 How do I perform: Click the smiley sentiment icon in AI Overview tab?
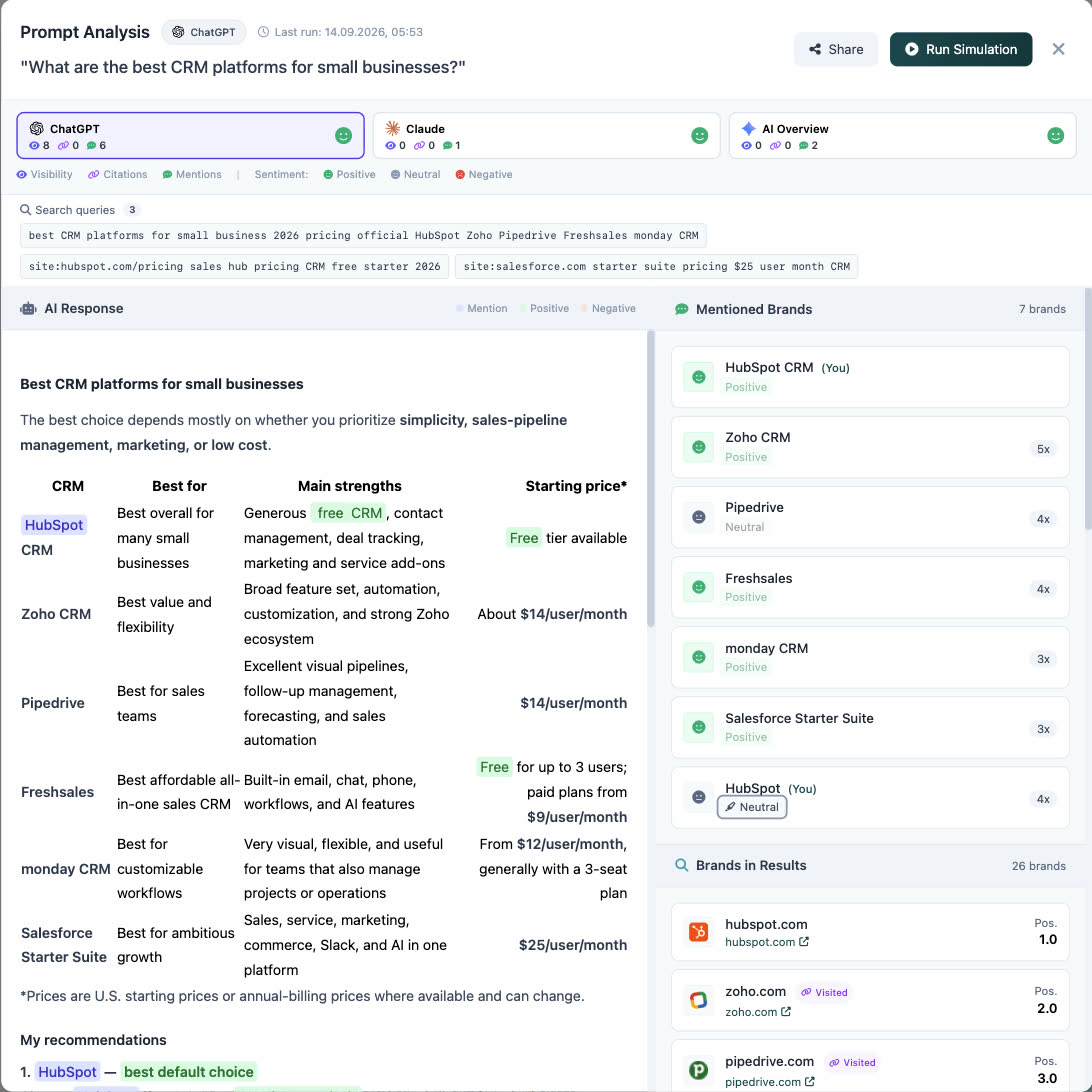point(1055,136)
